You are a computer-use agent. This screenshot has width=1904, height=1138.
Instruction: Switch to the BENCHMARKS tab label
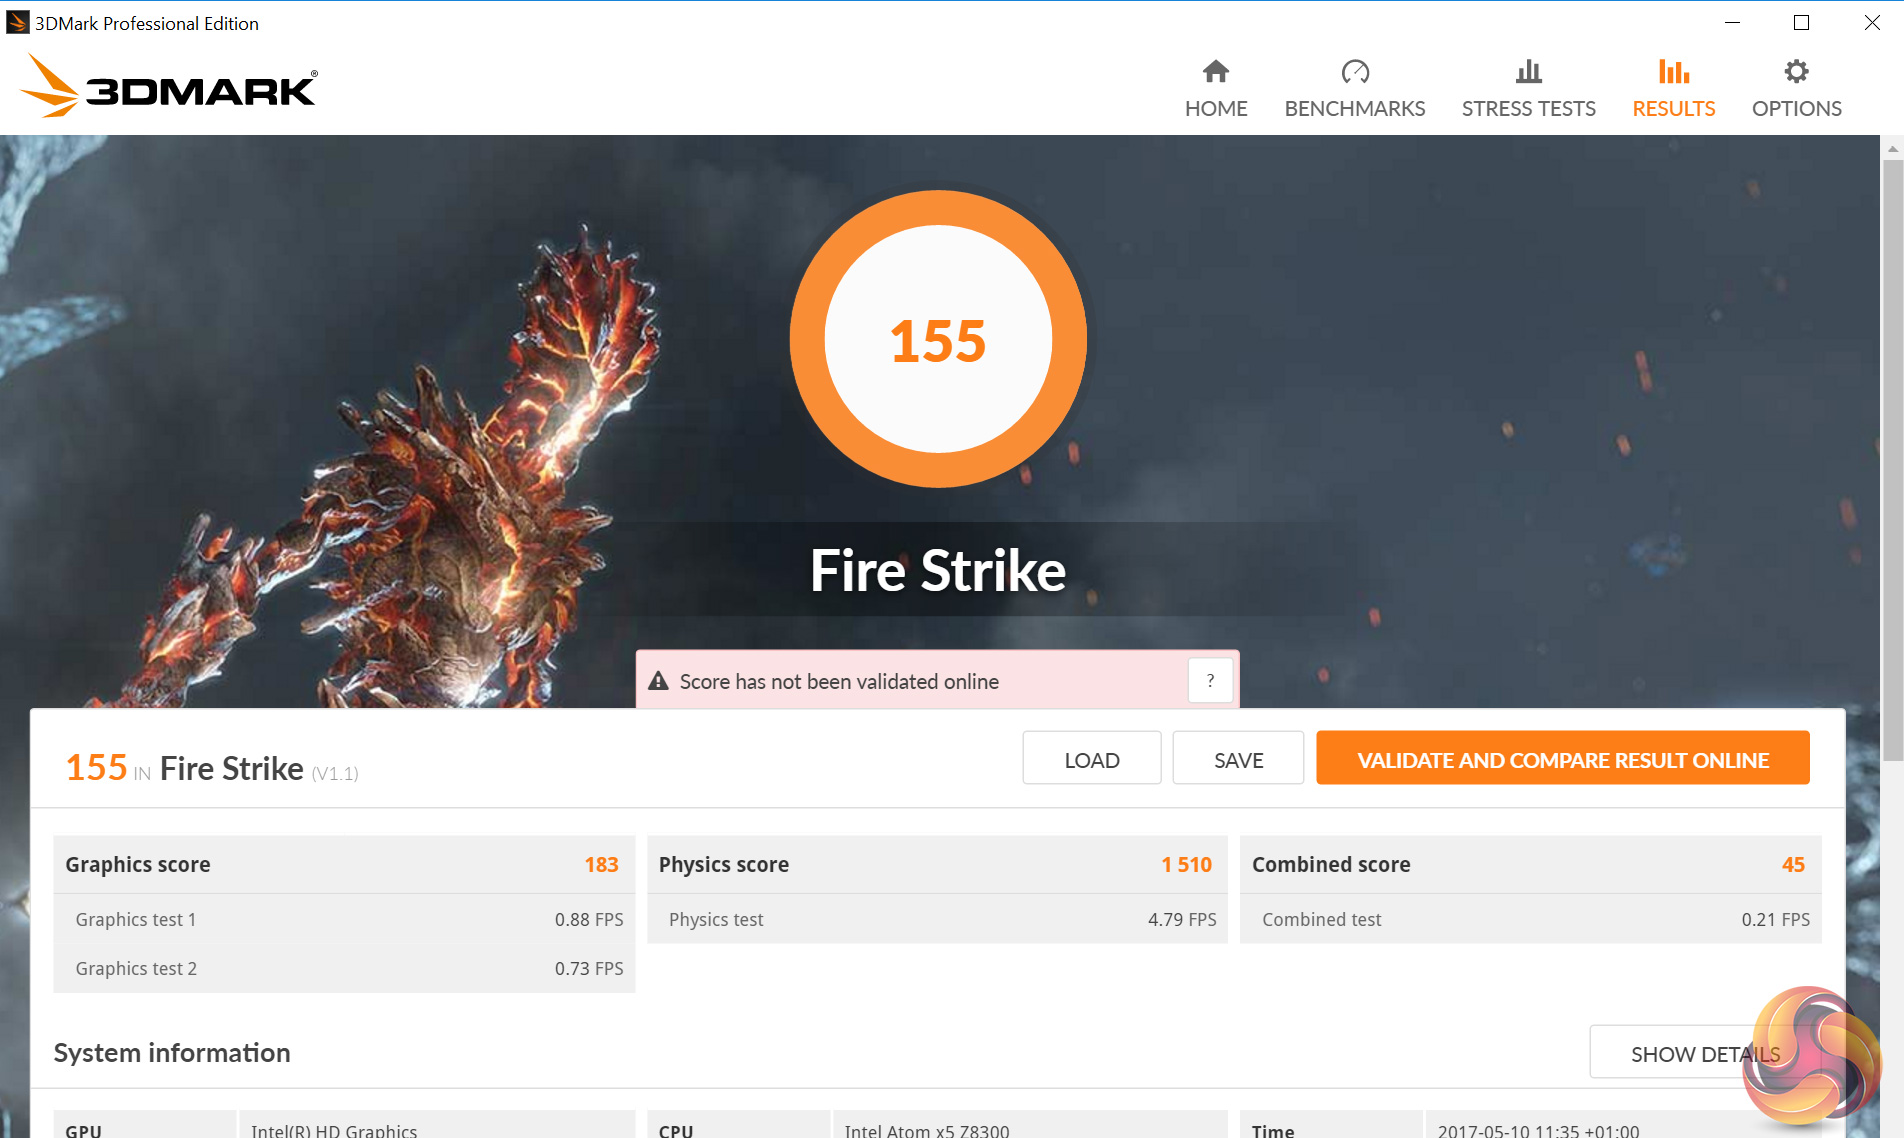pos(1355,108)
